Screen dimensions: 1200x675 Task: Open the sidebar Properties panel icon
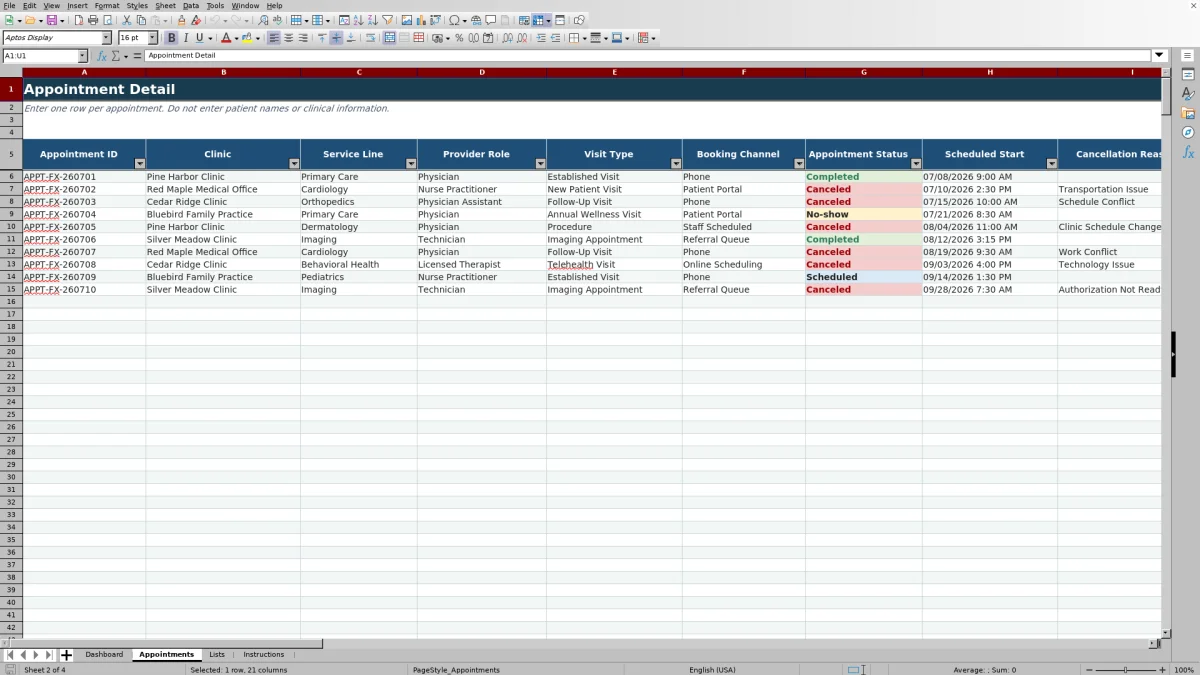point(1188,74)
